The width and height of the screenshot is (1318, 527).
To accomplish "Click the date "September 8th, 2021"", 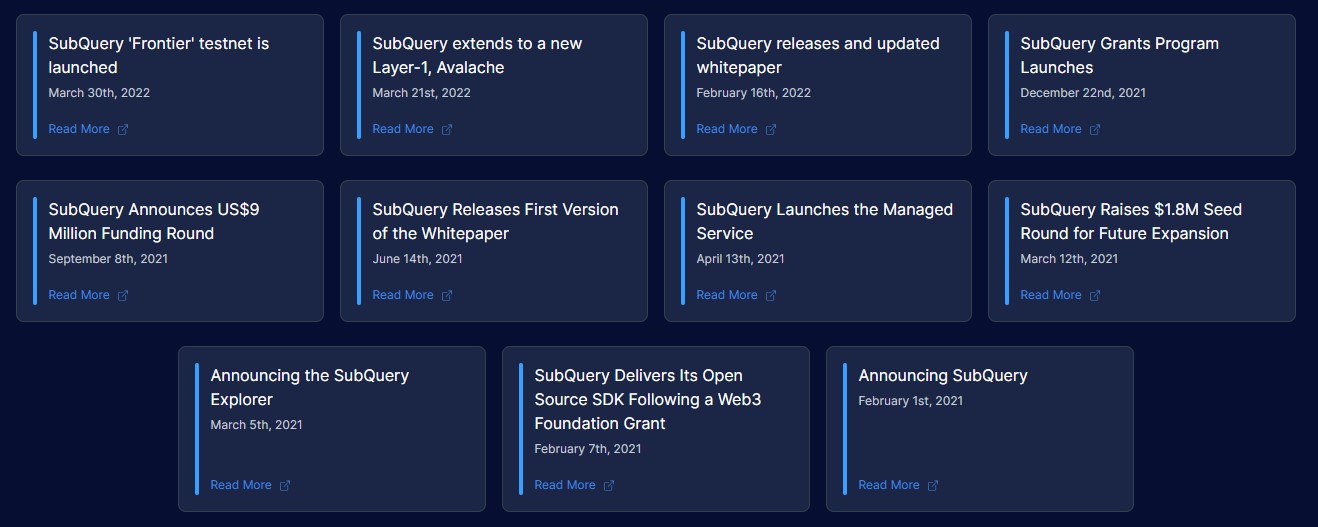I will pos(108,259).
